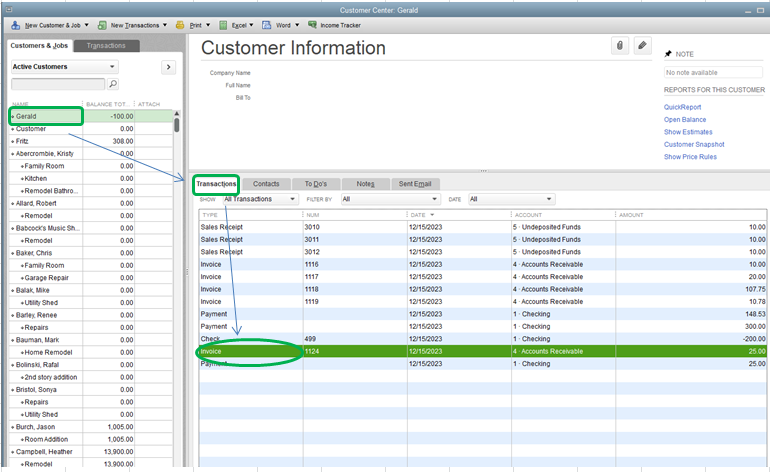Sort by TYPE column header

tap(250, 215)
